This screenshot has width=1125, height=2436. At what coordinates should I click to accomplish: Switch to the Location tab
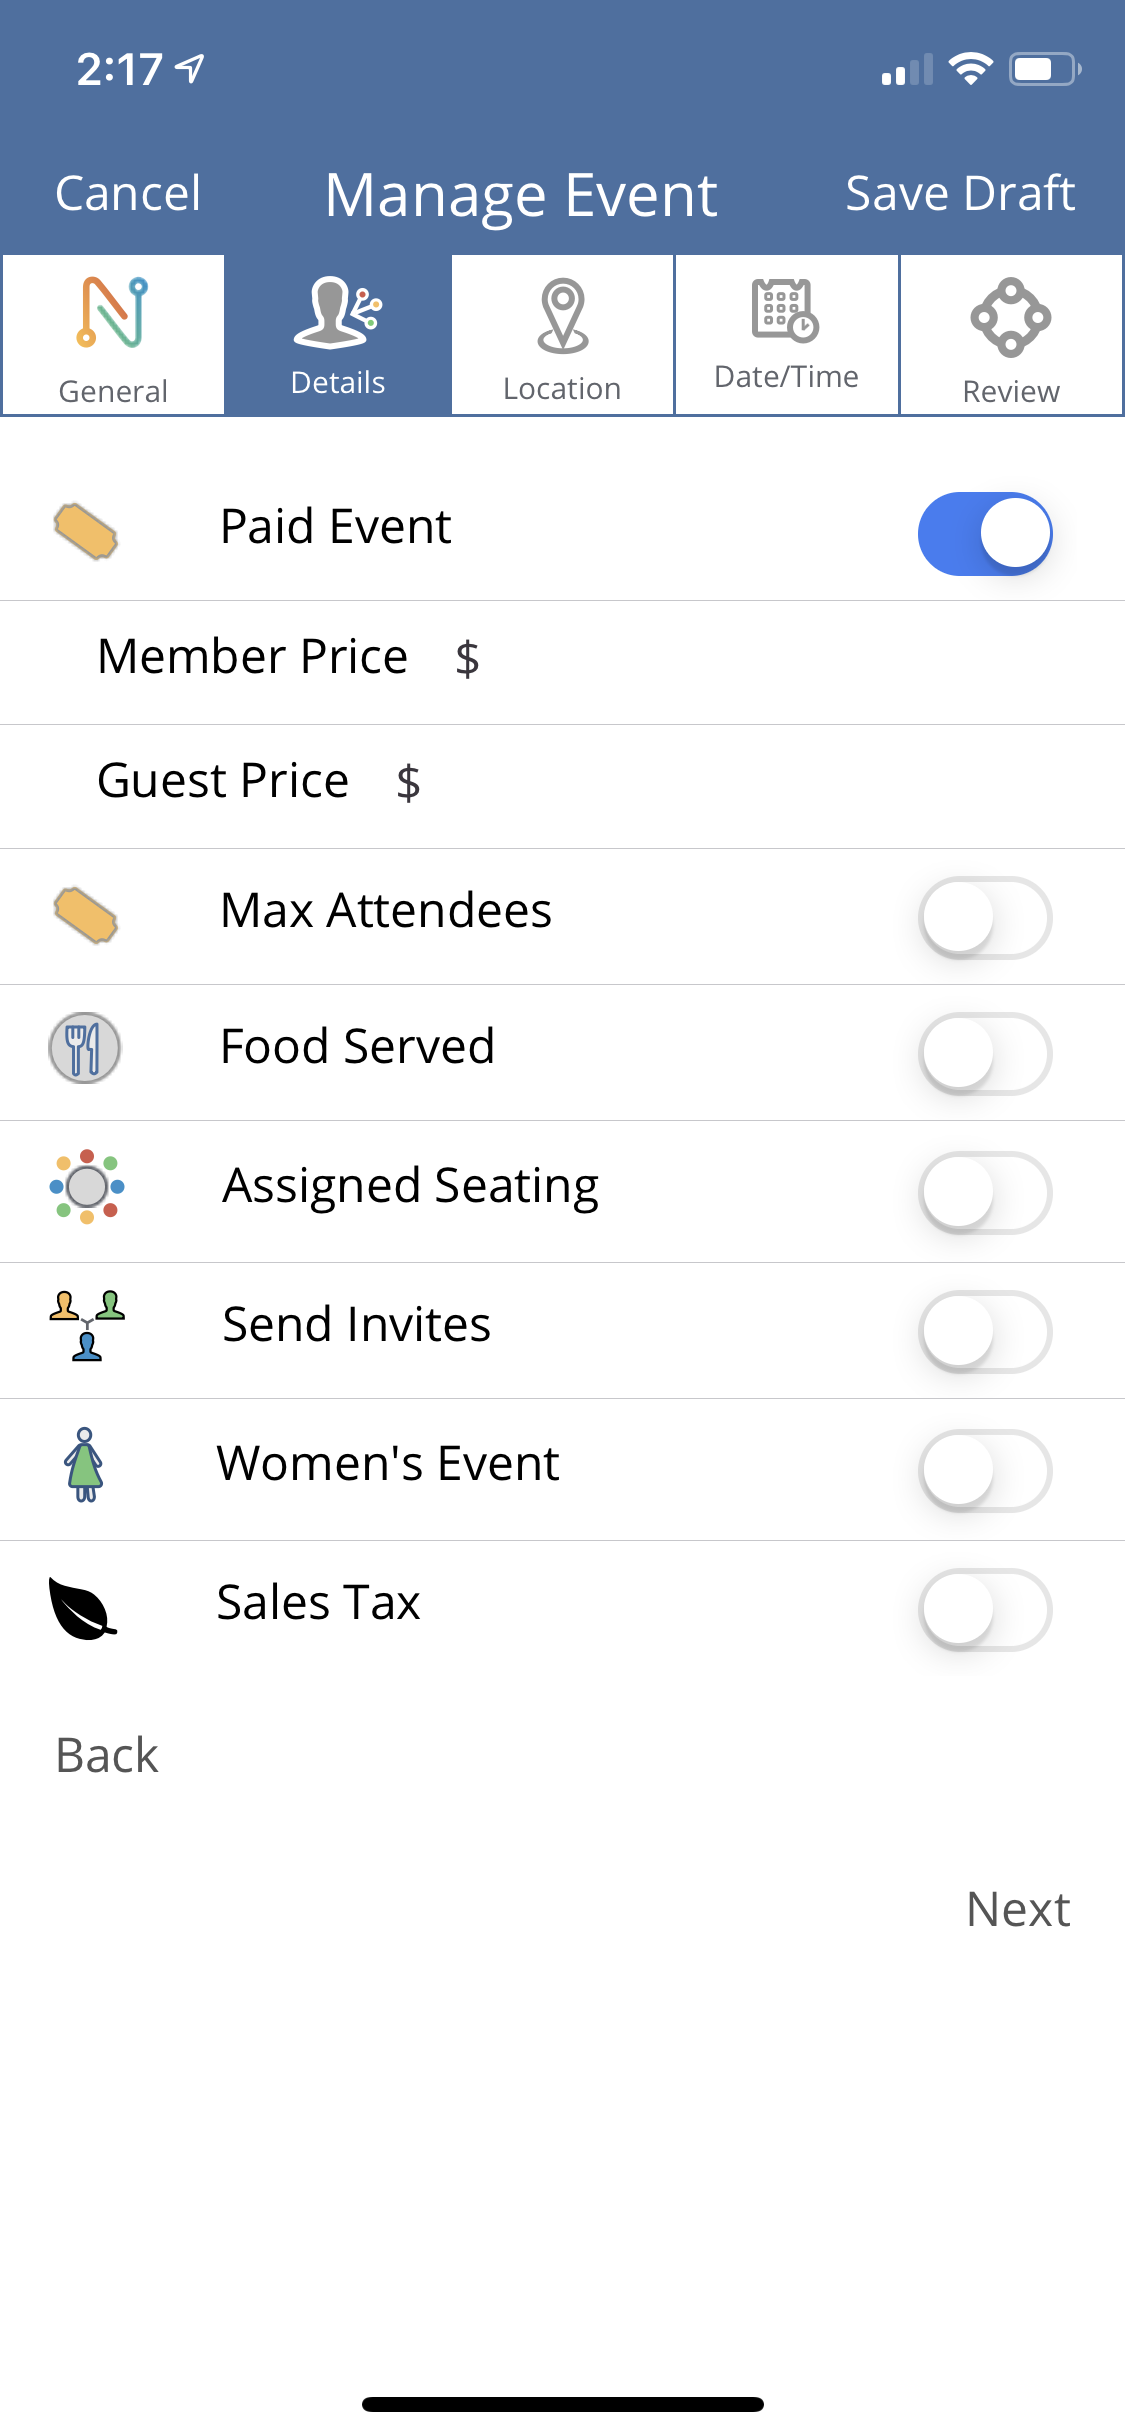coord(563,336)
